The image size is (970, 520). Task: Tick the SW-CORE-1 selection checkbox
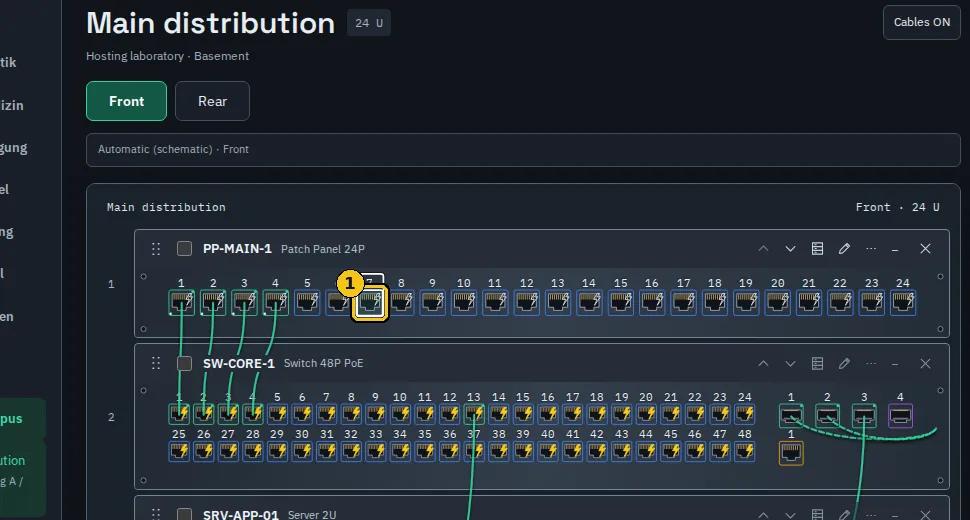pos(184,364)
